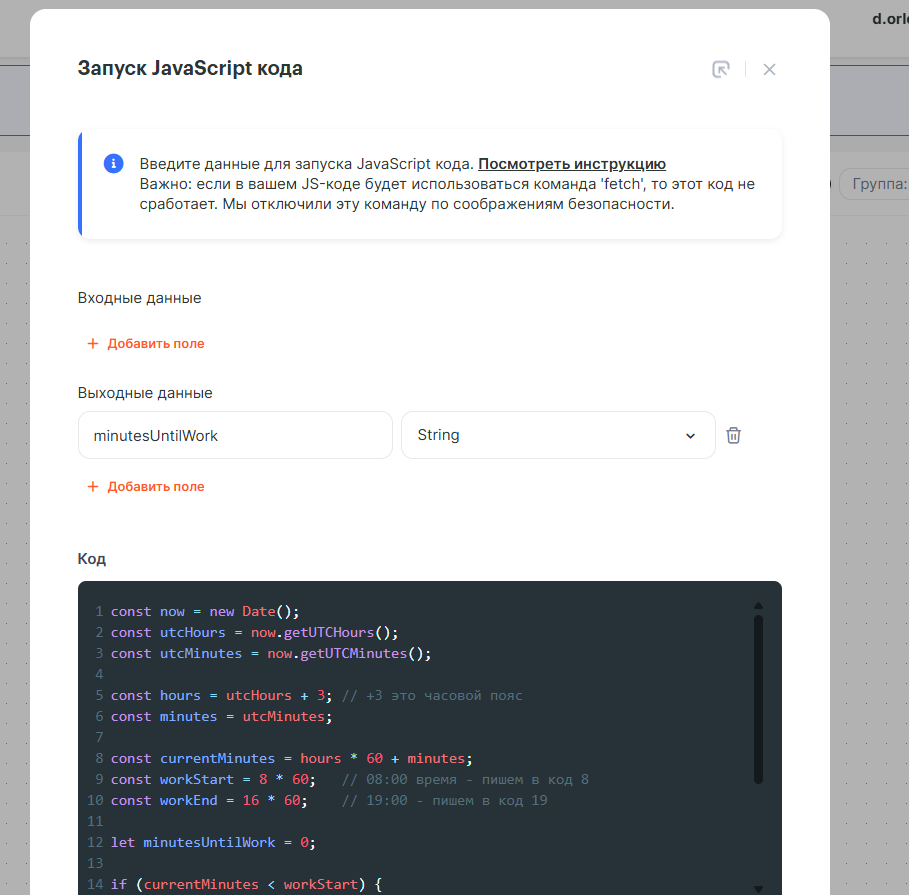Click the plus icon below Входные данные
This screenshot has height=895, width=909.
pos(93,343)
